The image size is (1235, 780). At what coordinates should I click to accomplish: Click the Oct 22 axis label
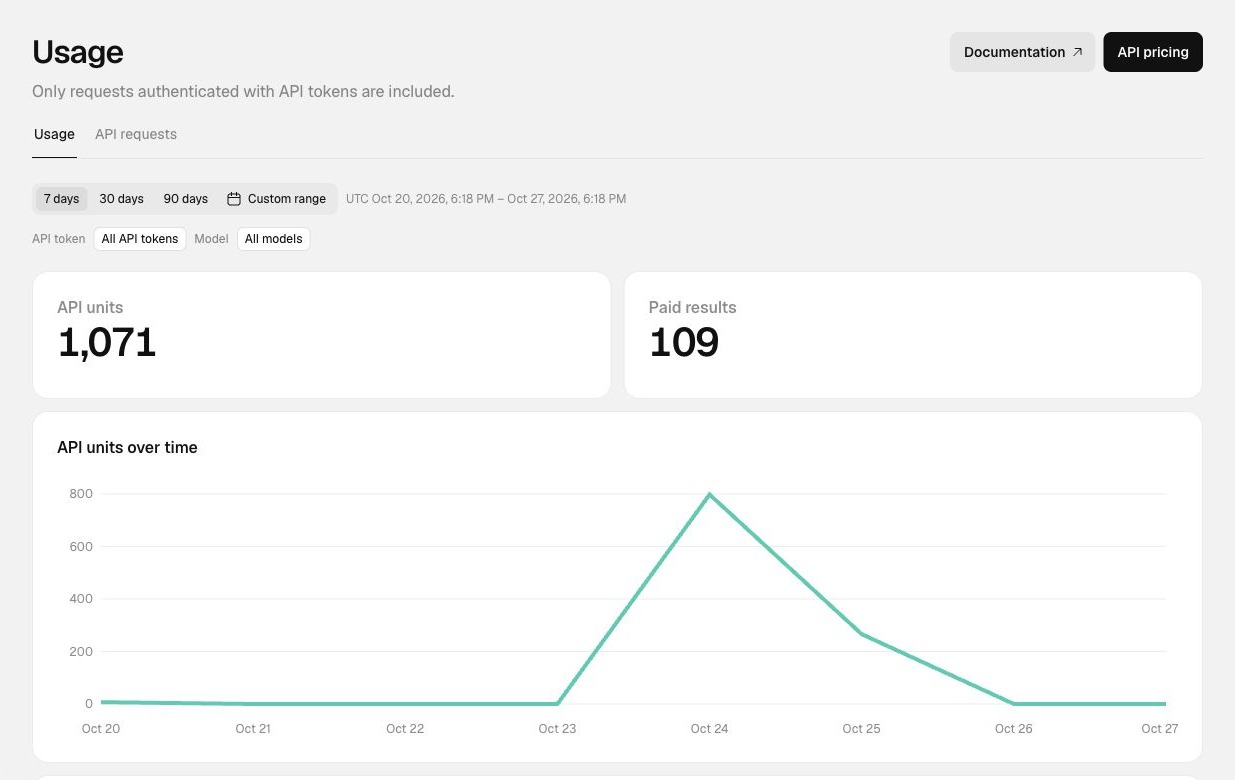pyautogui.click(x=405, y=728)
